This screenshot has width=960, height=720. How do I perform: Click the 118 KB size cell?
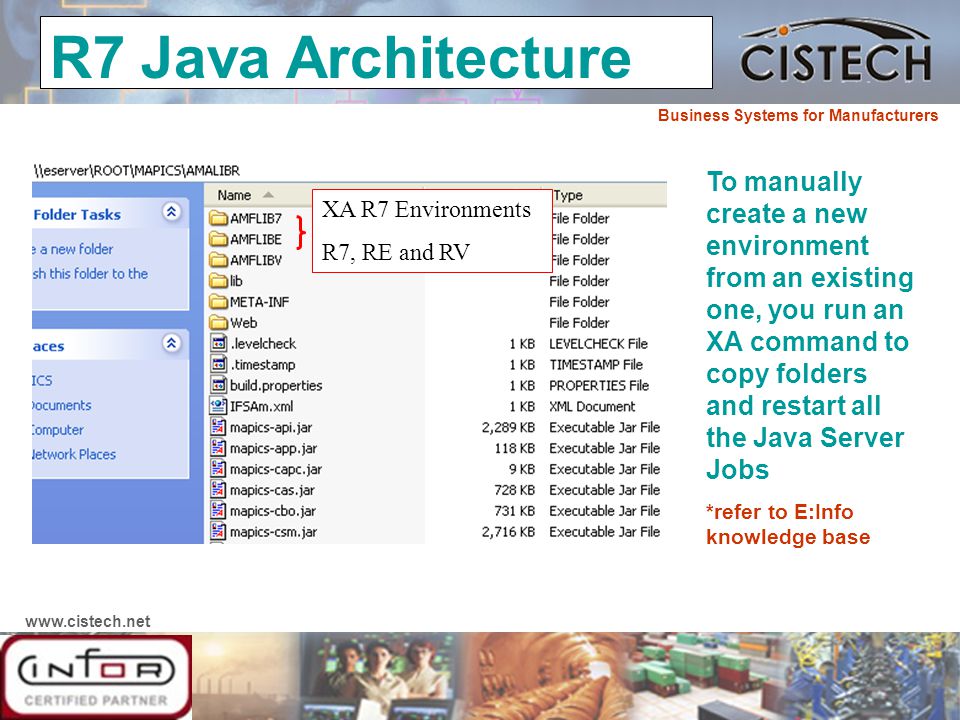tap(515, 448)
